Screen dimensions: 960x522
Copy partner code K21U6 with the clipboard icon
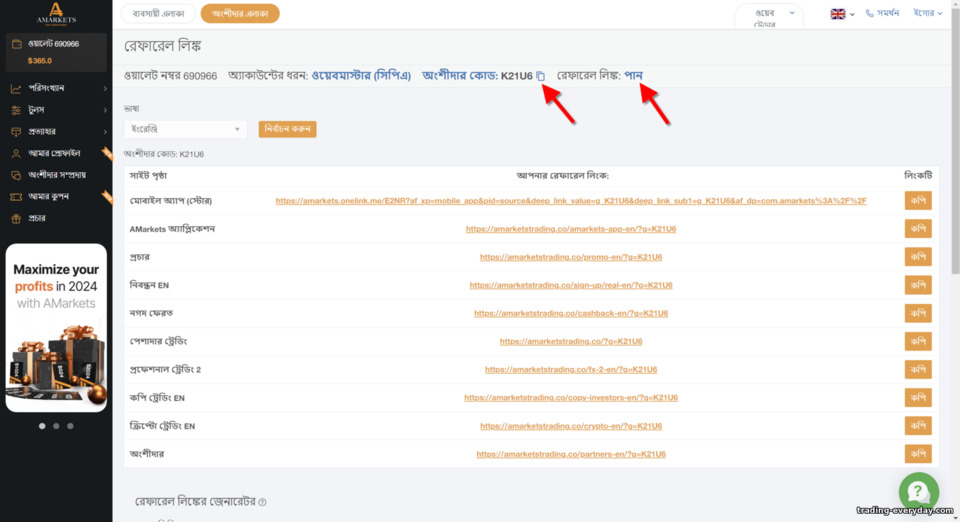point(541,76)
